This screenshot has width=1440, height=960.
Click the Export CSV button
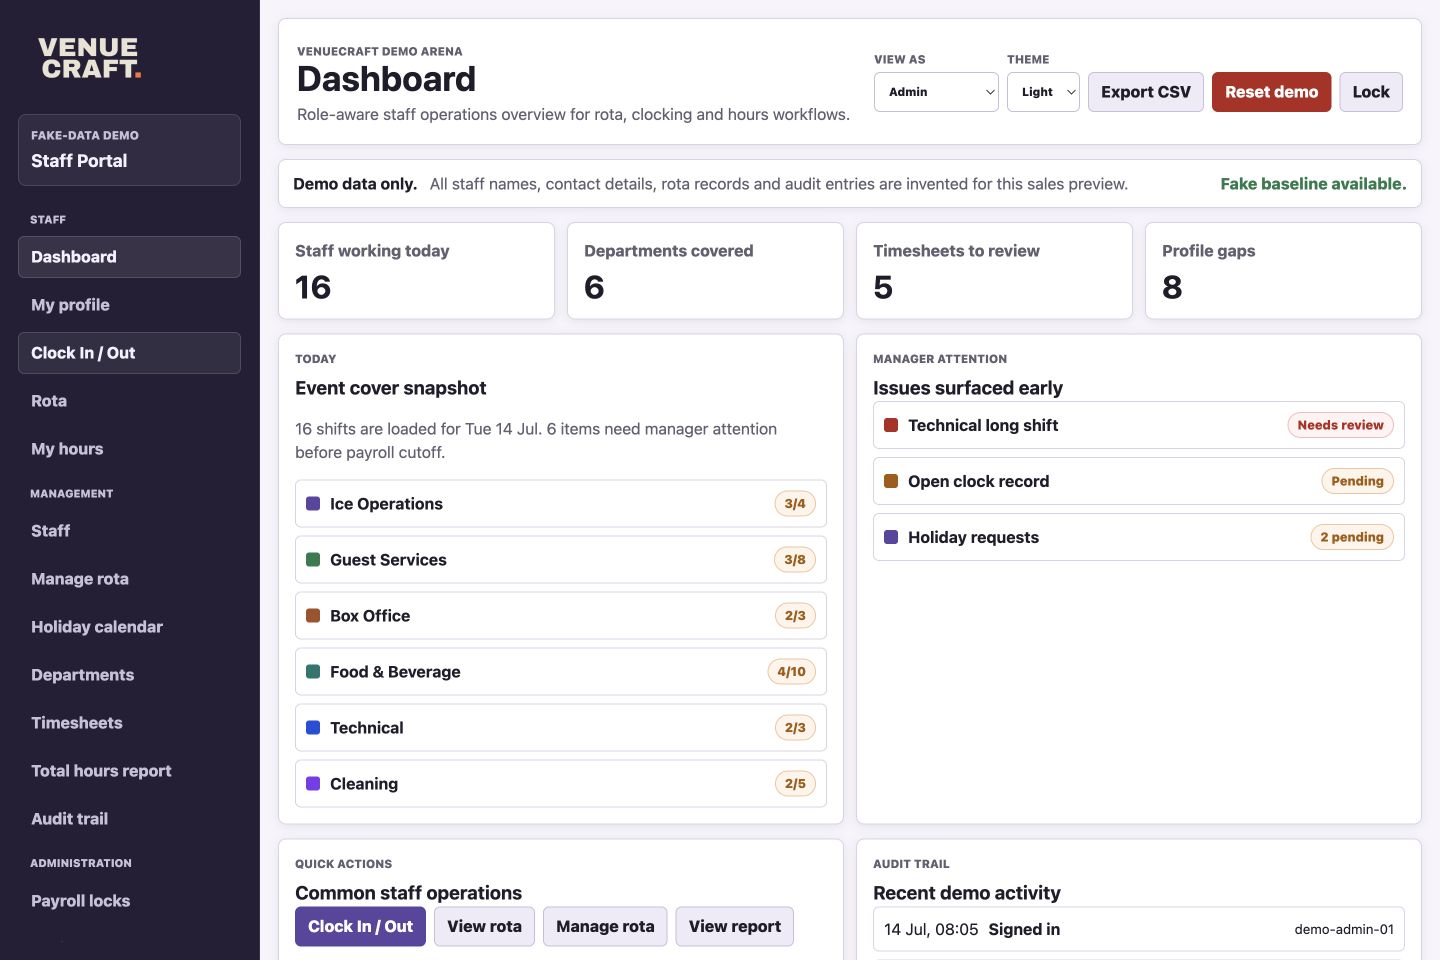(1146, 92)
